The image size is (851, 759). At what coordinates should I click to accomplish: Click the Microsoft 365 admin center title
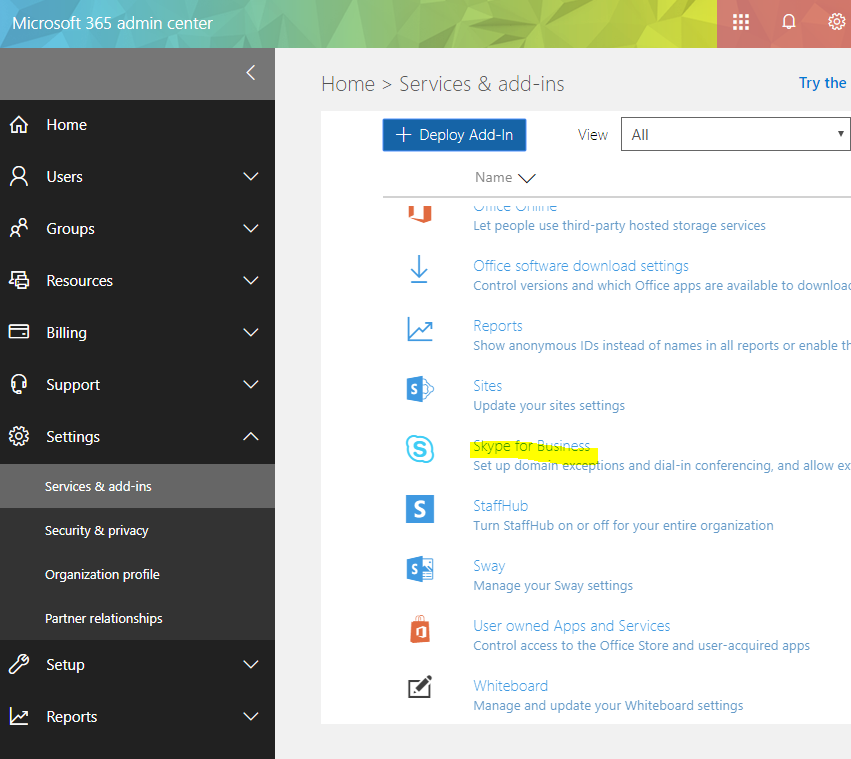click(112, 23)
